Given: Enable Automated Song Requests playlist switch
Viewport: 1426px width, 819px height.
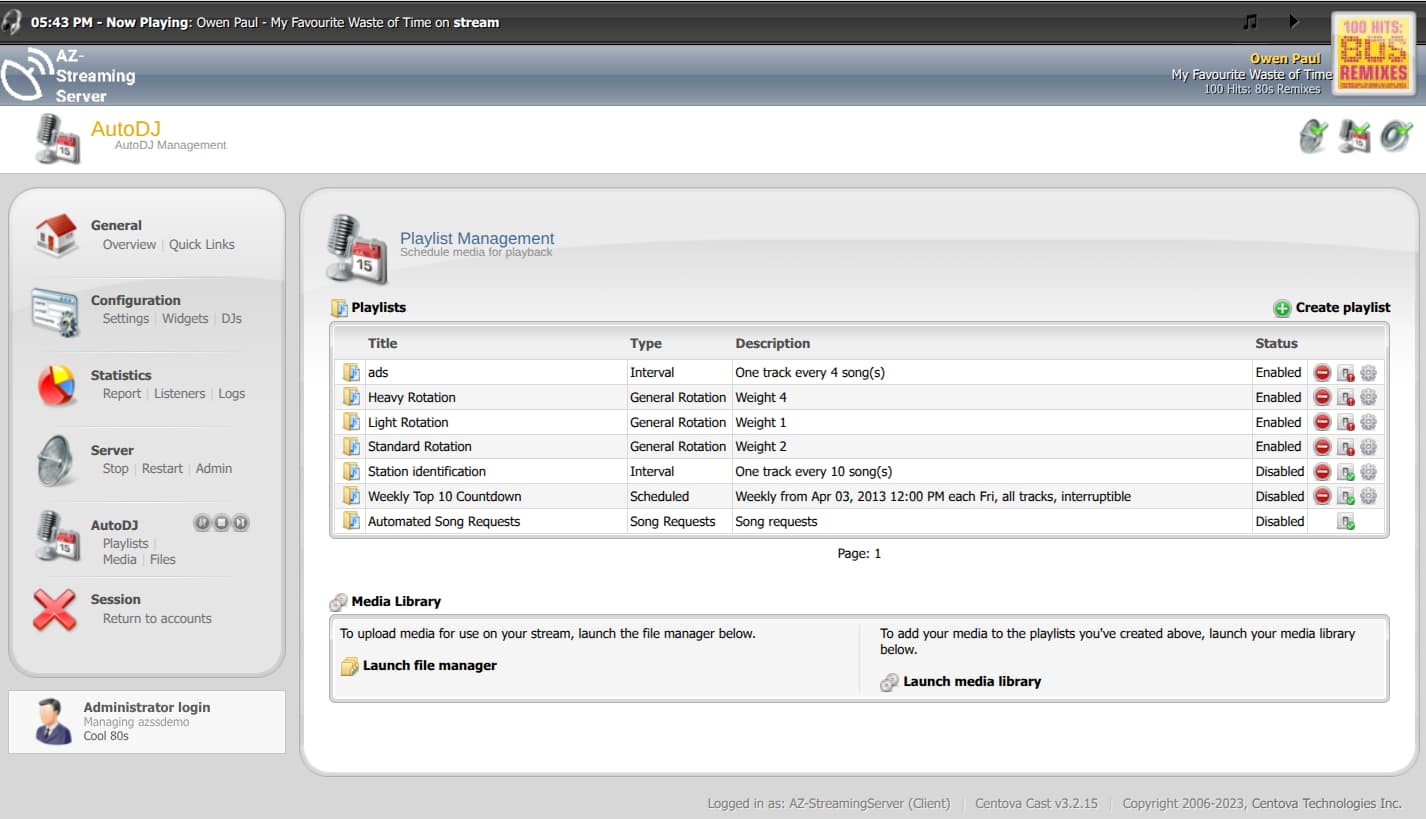Looking at the screenshot, I should pyautogui.click(x=1346, y=522).
